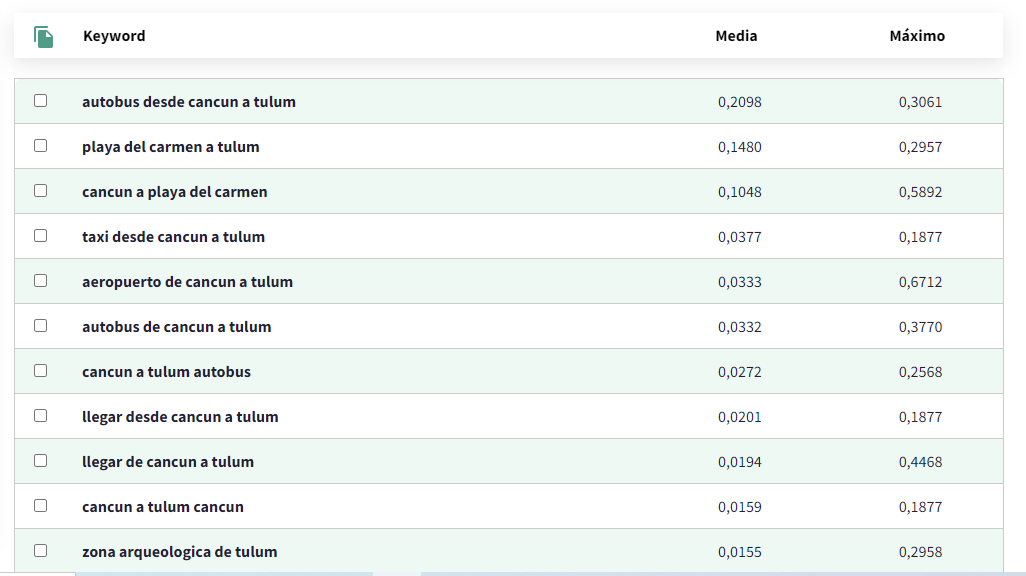Open the zona arqueologica de tulum keyword
The image size is (1026, 576).
[179, 552]
